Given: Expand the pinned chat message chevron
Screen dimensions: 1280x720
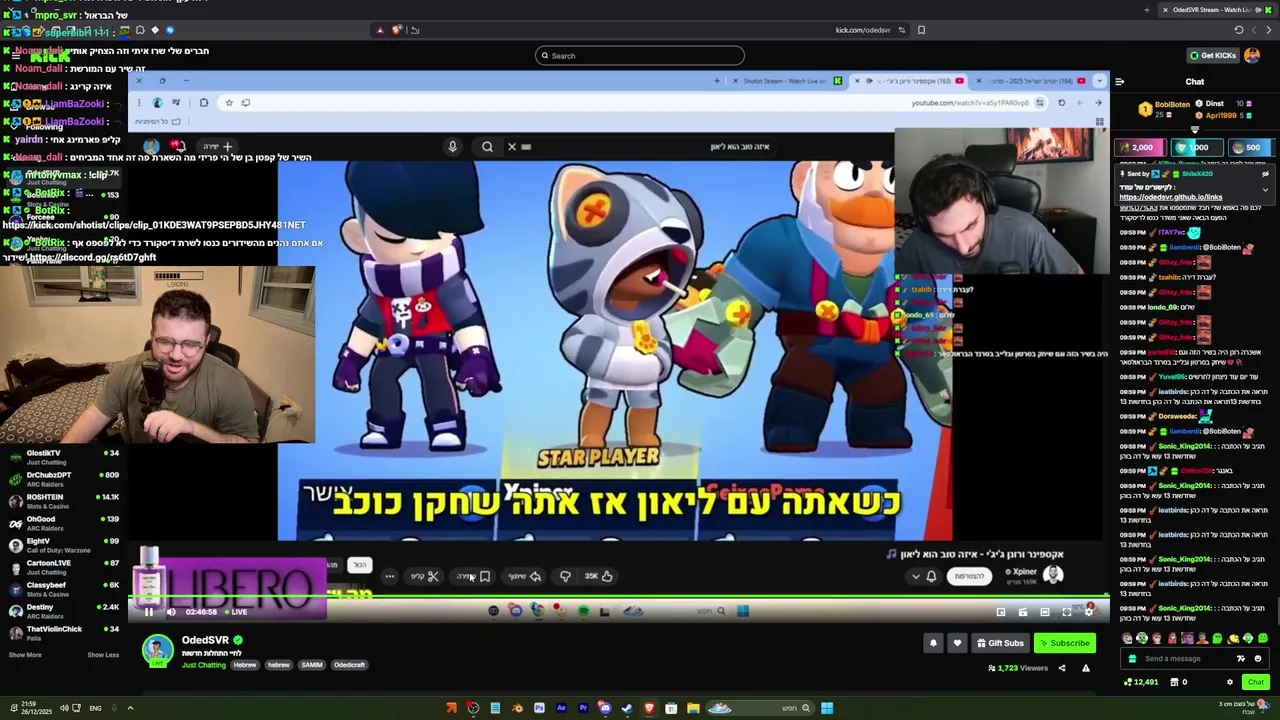Looking at the screenshot, I should coord(1265,190).
